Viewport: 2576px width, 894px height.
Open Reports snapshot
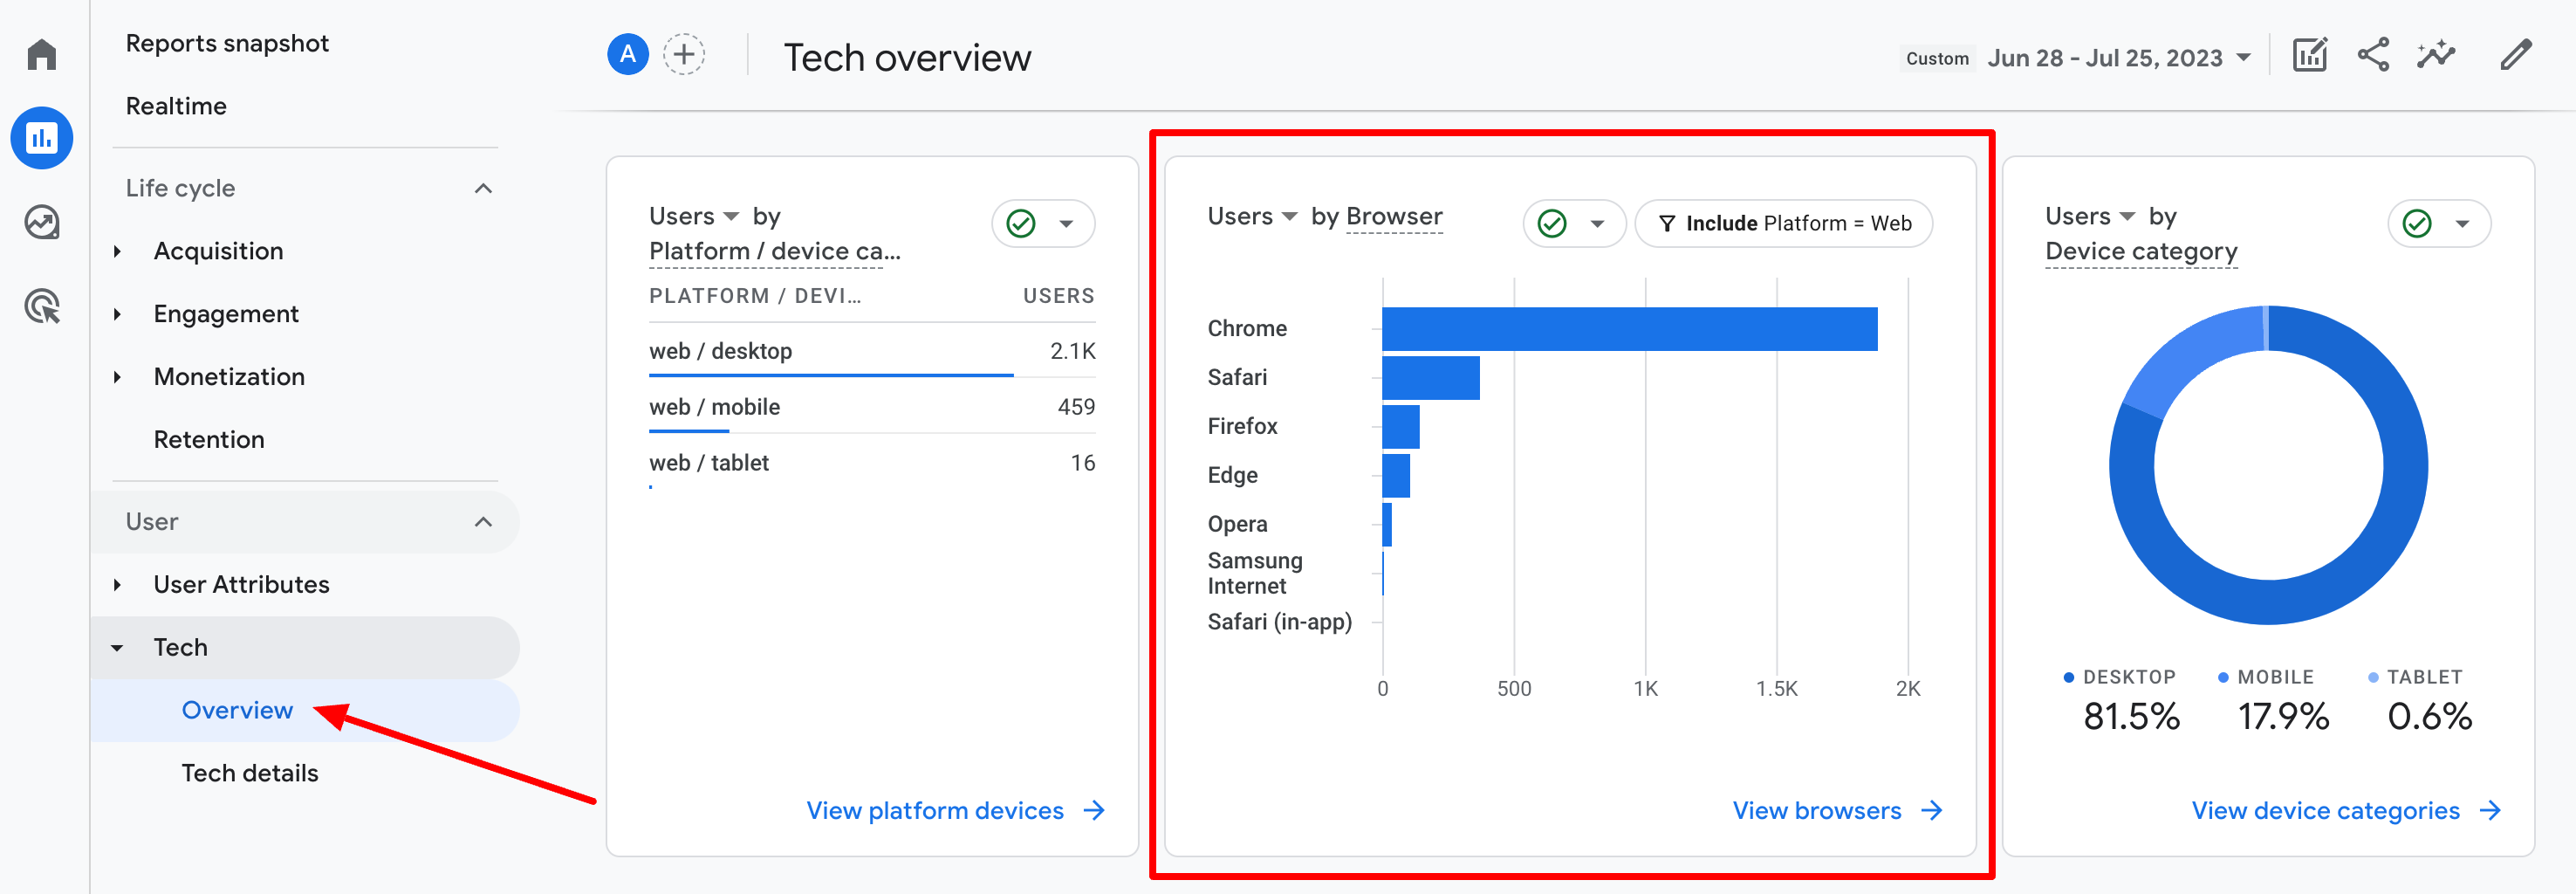227,42
